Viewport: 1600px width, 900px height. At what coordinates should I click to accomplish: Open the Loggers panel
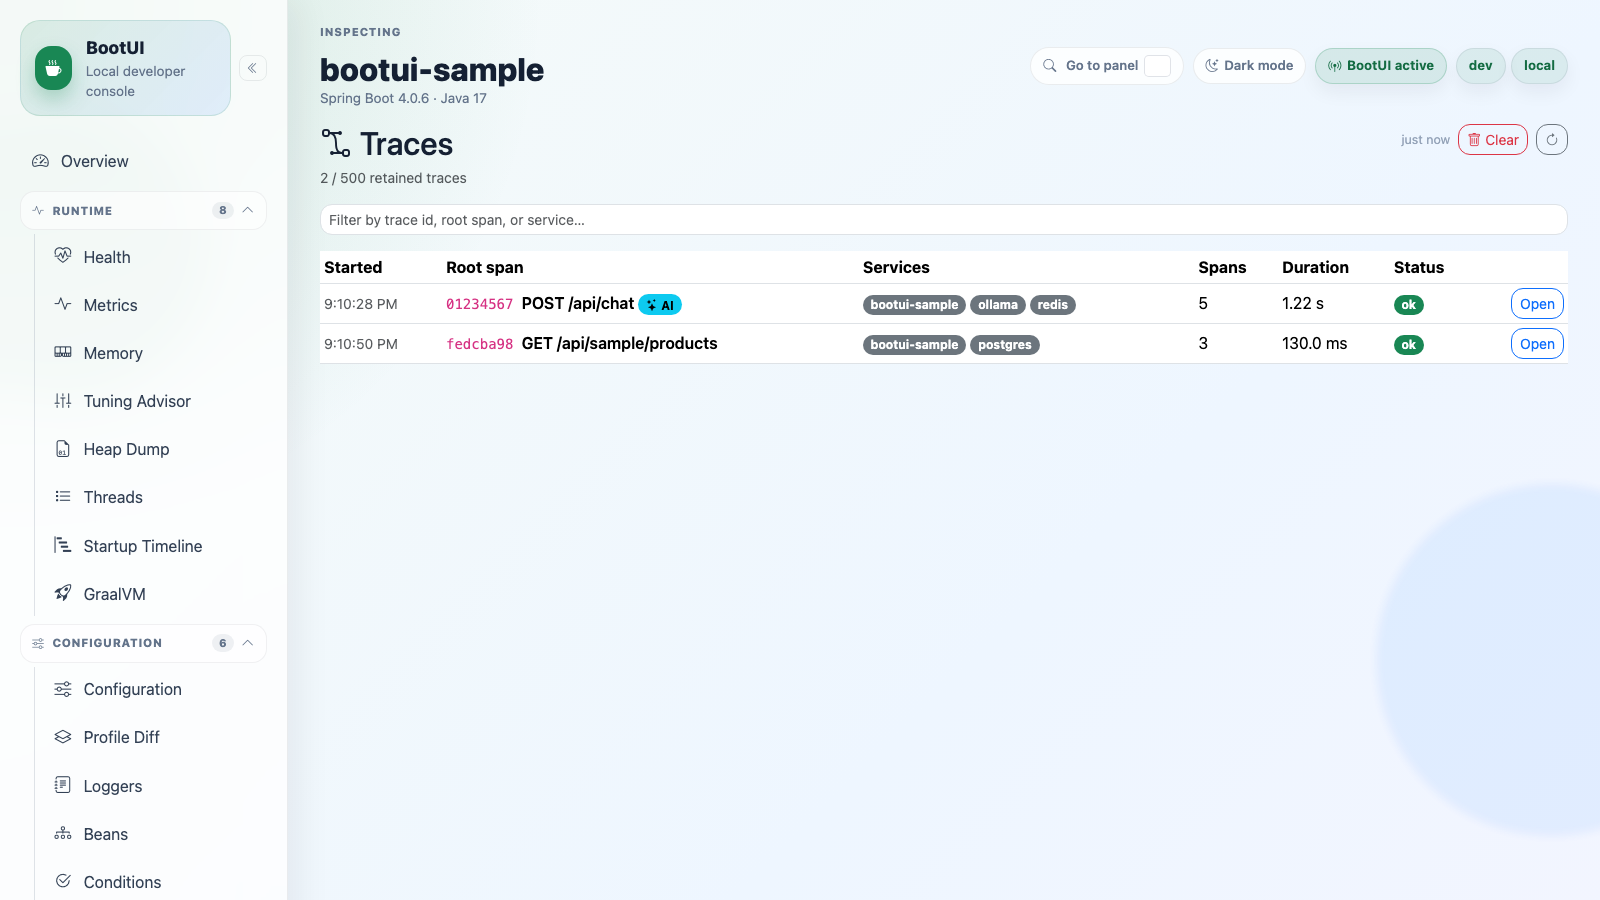[113, 786]
